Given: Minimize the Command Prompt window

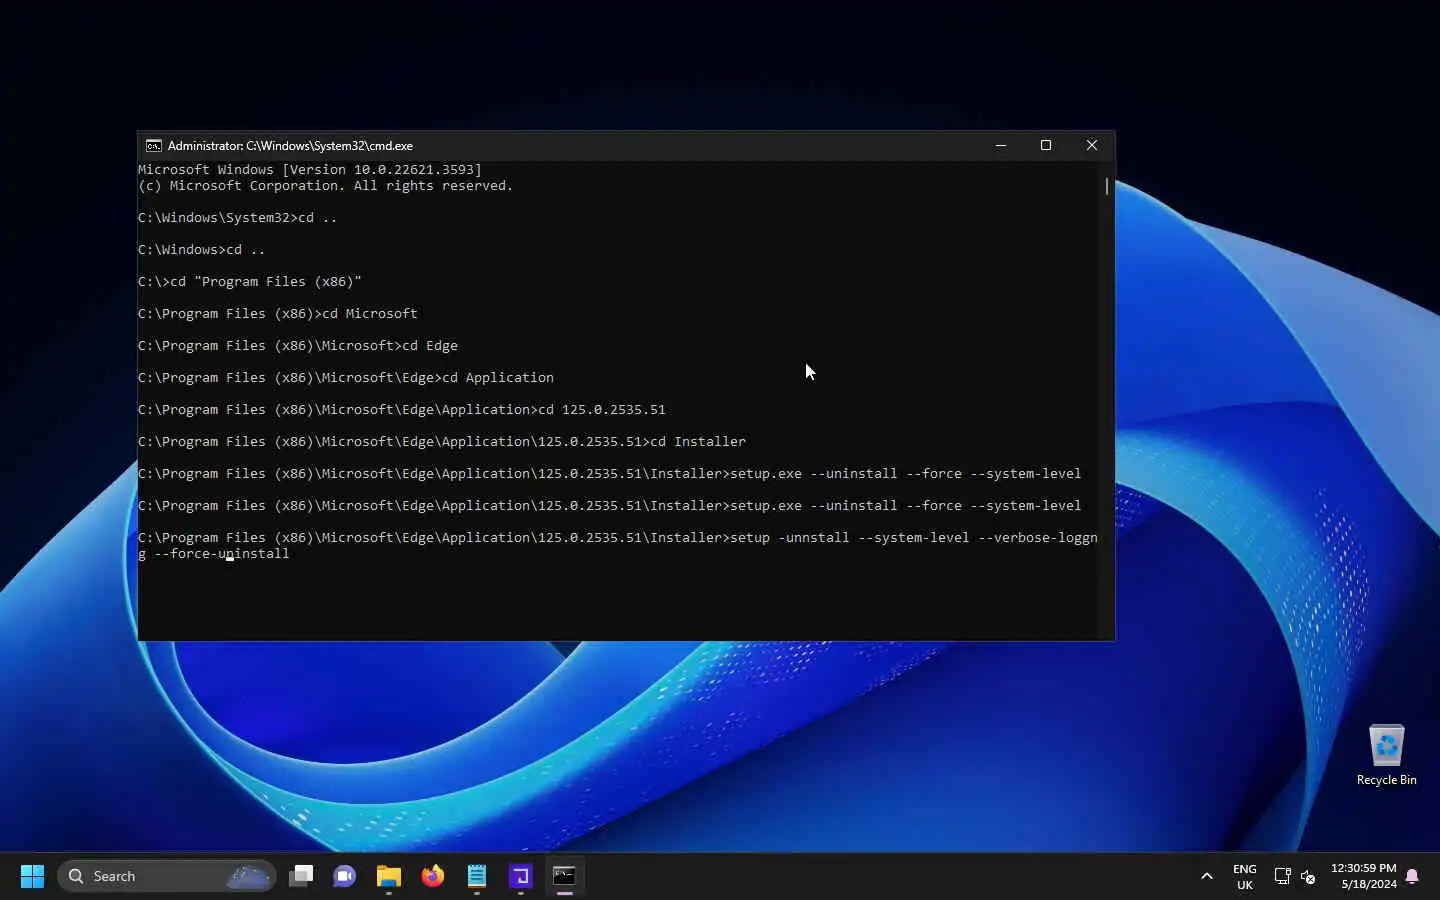Looking at the screenshot, I should pos(1000,145).
